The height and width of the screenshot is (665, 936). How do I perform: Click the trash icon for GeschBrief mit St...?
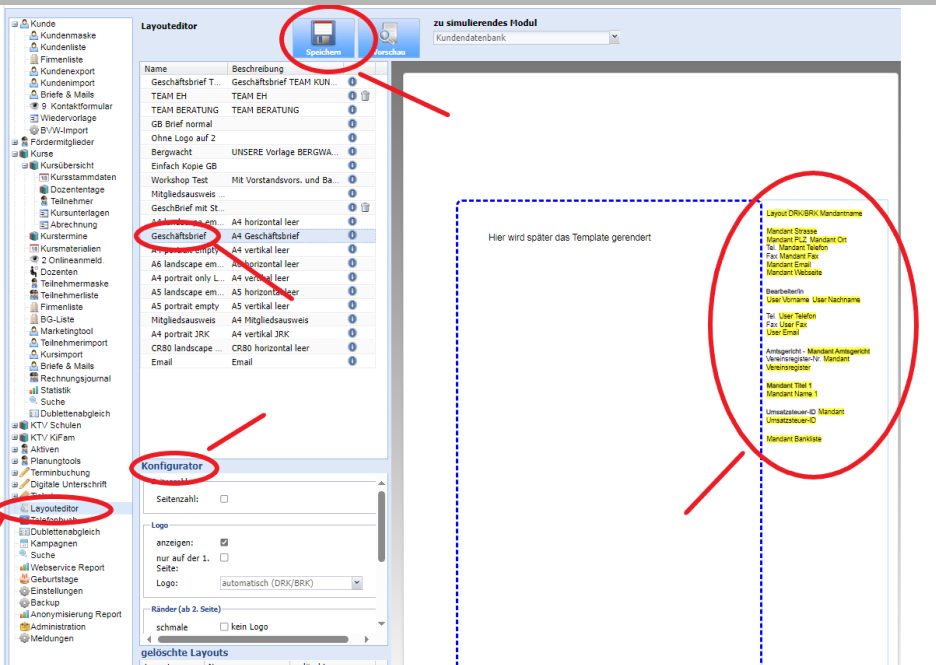(365, 208)
